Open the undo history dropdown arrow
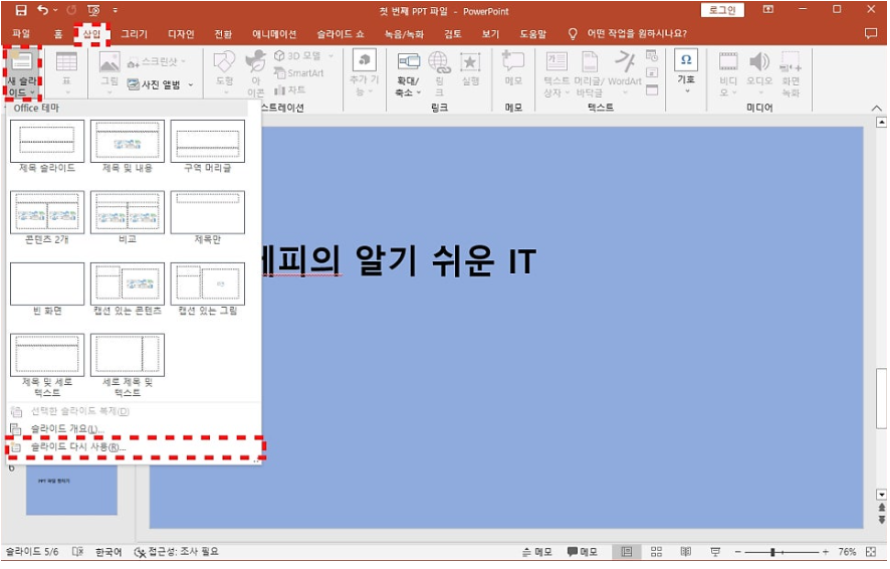Viewport: 890px width, 569px height. [x=56, y=10]
